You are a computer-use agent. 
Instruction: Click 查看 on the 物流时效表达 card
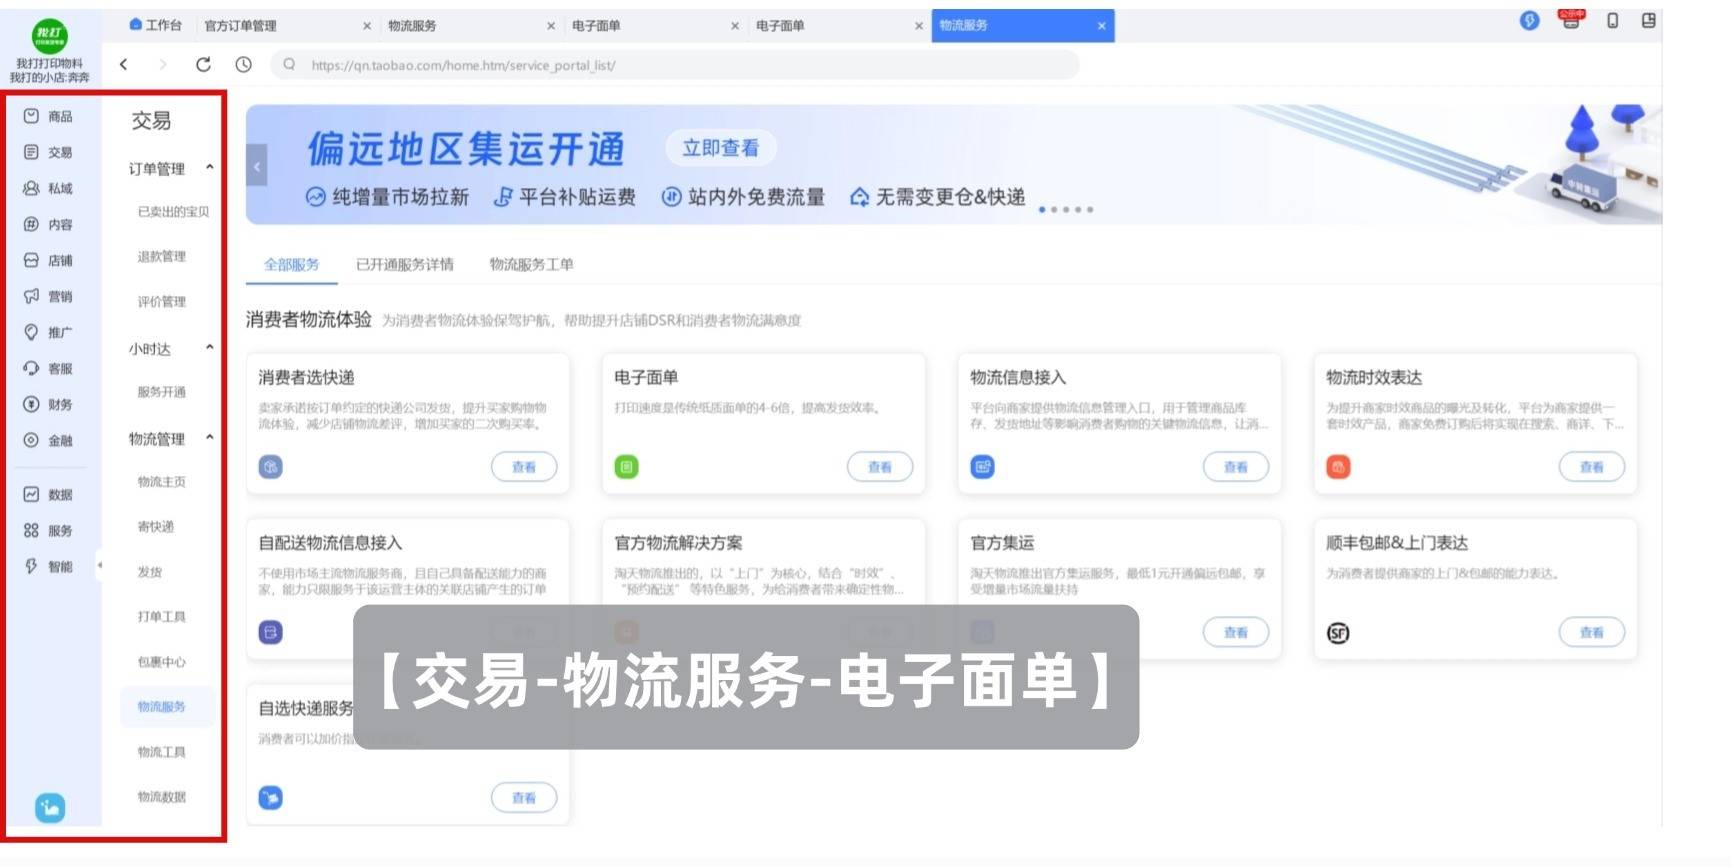pos(1592,467)
